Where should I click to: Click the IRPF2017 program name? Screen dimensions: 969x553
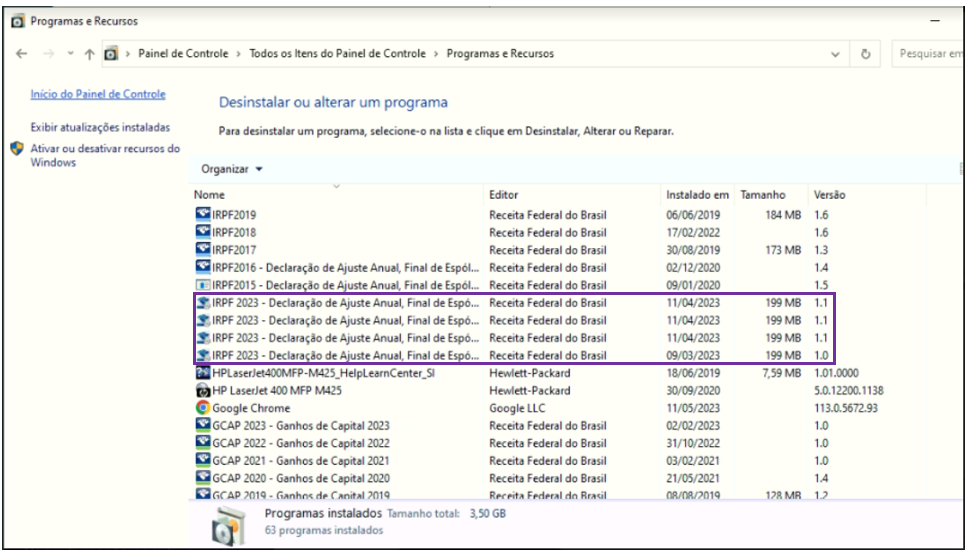point(234,250)
